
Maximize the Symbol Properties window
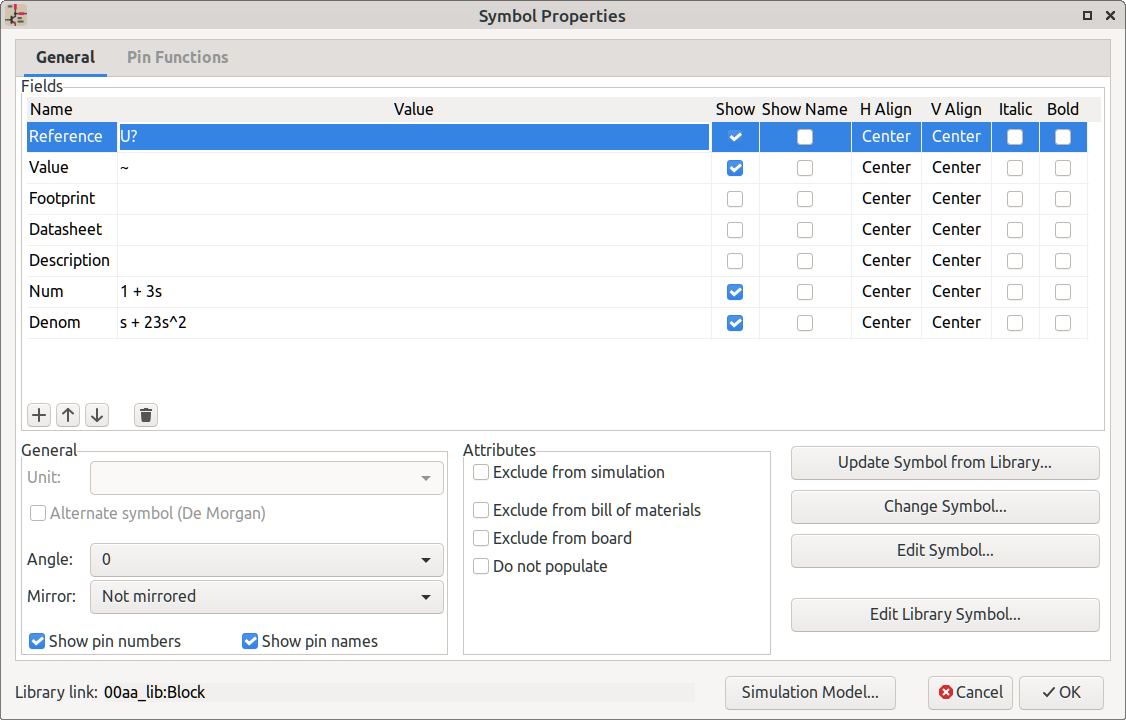pyautogui.click(x=1087, y=16)
